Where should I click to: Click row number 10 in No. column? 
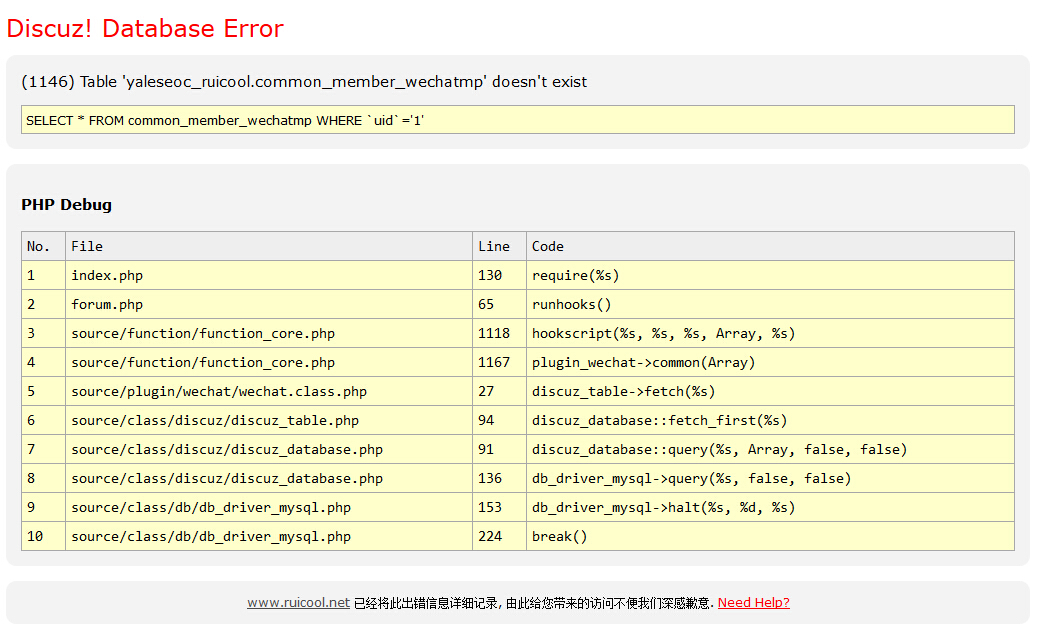[x=43, y=536]
